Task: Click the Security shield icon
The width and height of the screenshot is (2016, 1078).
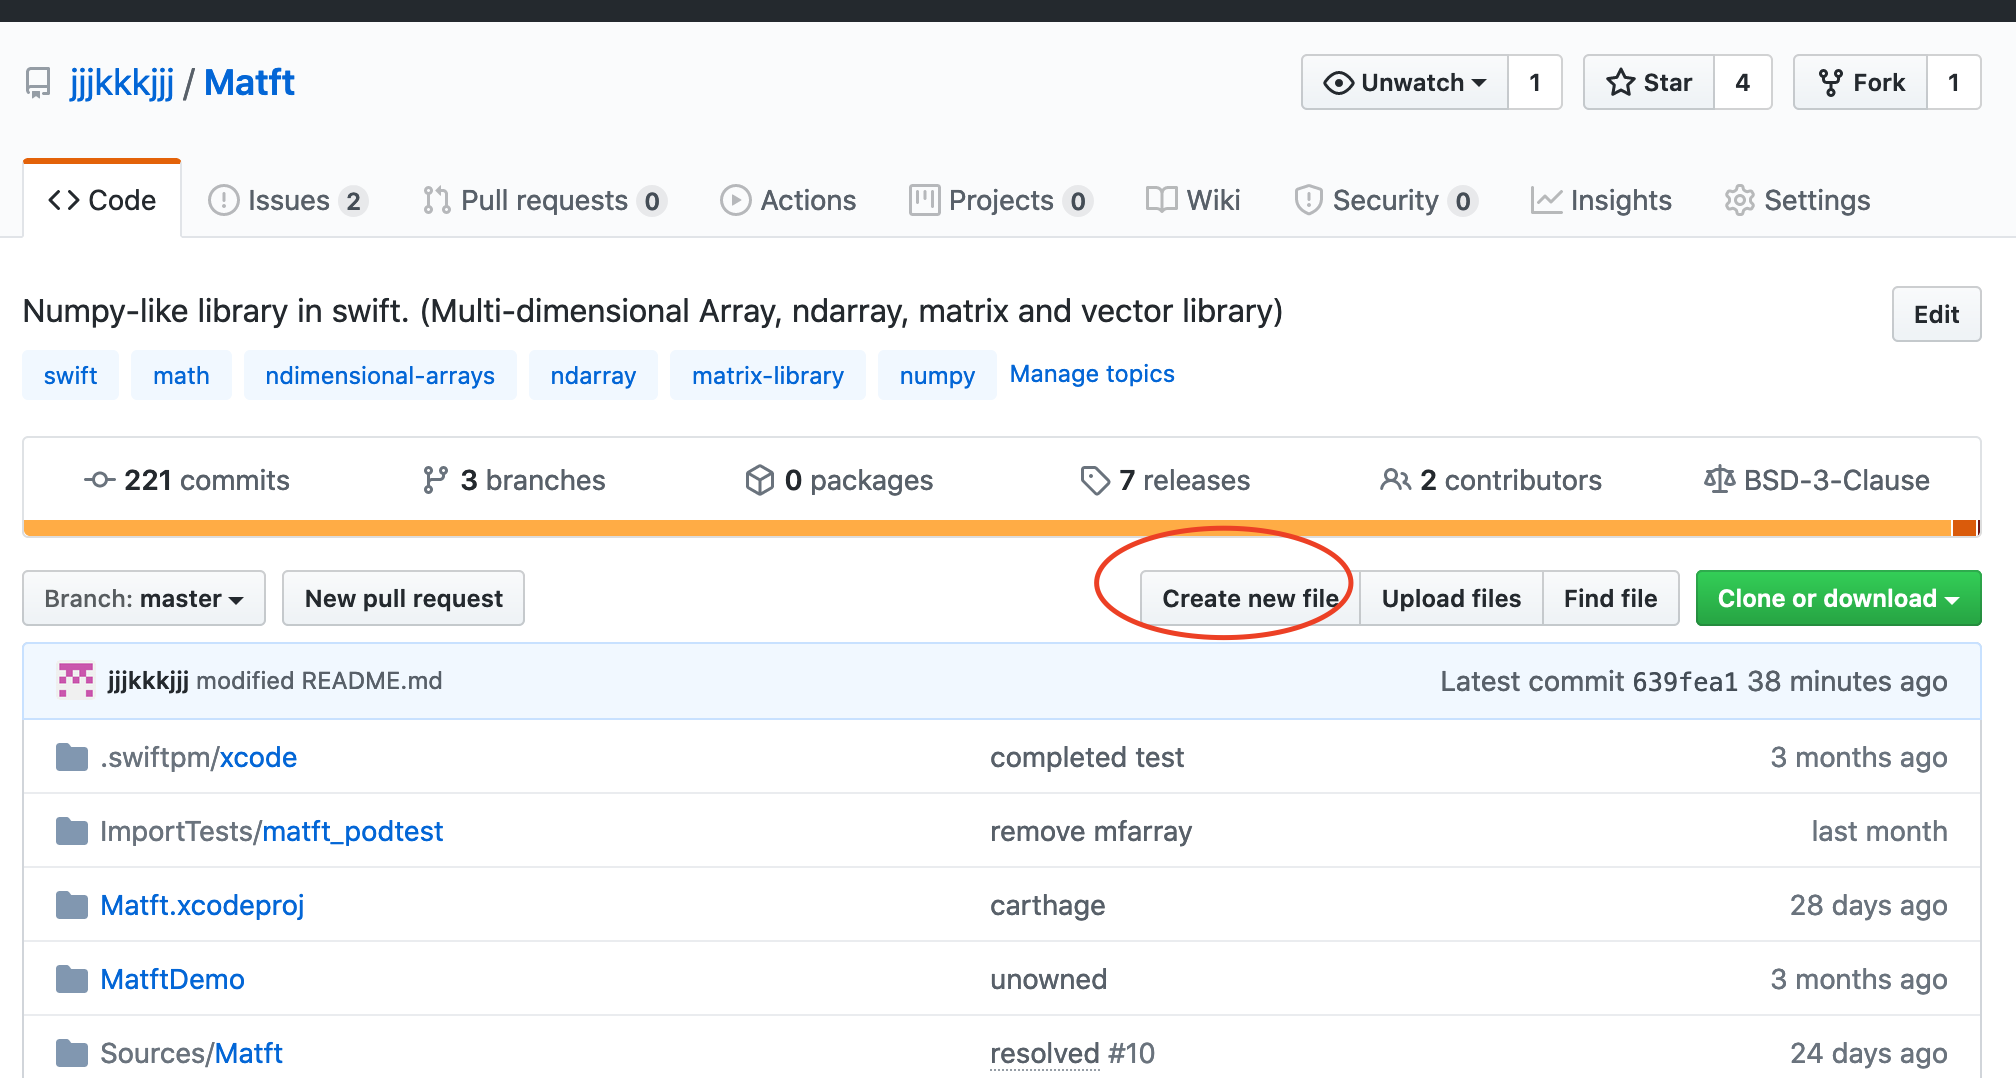Action: coord(1308,200)
